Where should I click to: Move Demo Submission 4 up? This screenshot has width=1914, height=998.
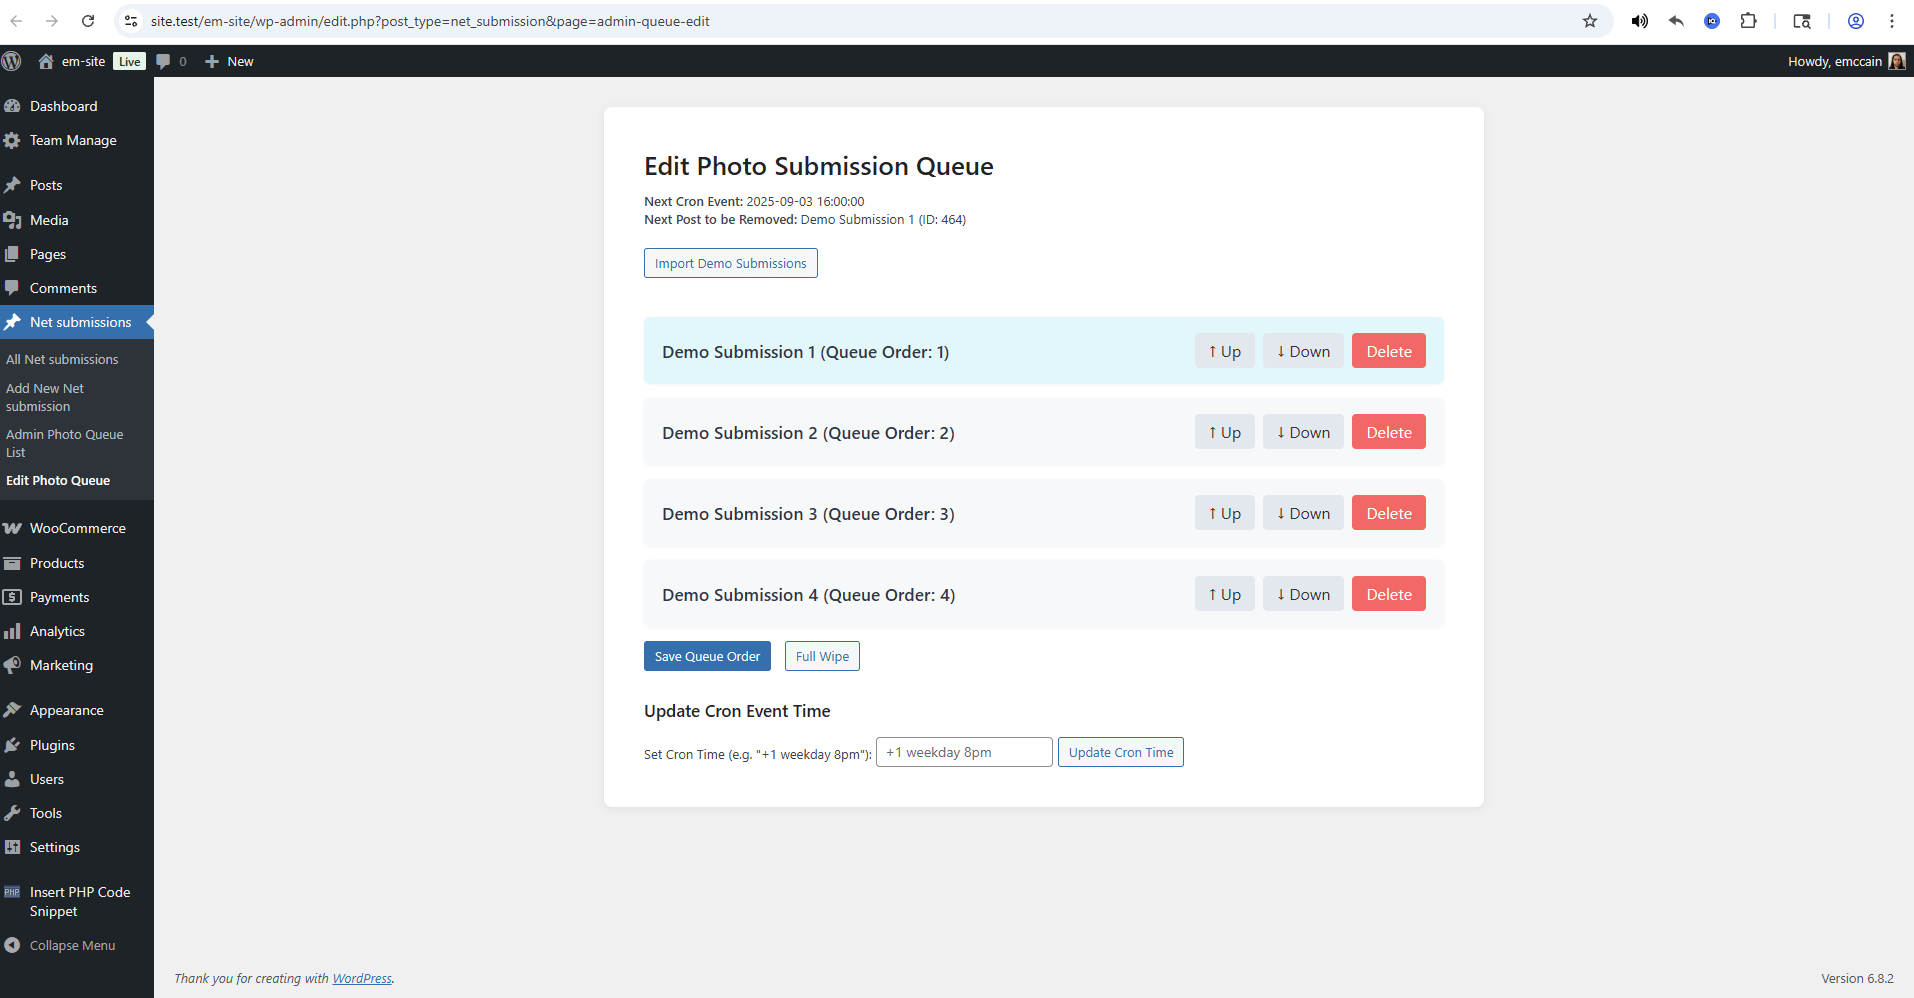coord(1224,594)
